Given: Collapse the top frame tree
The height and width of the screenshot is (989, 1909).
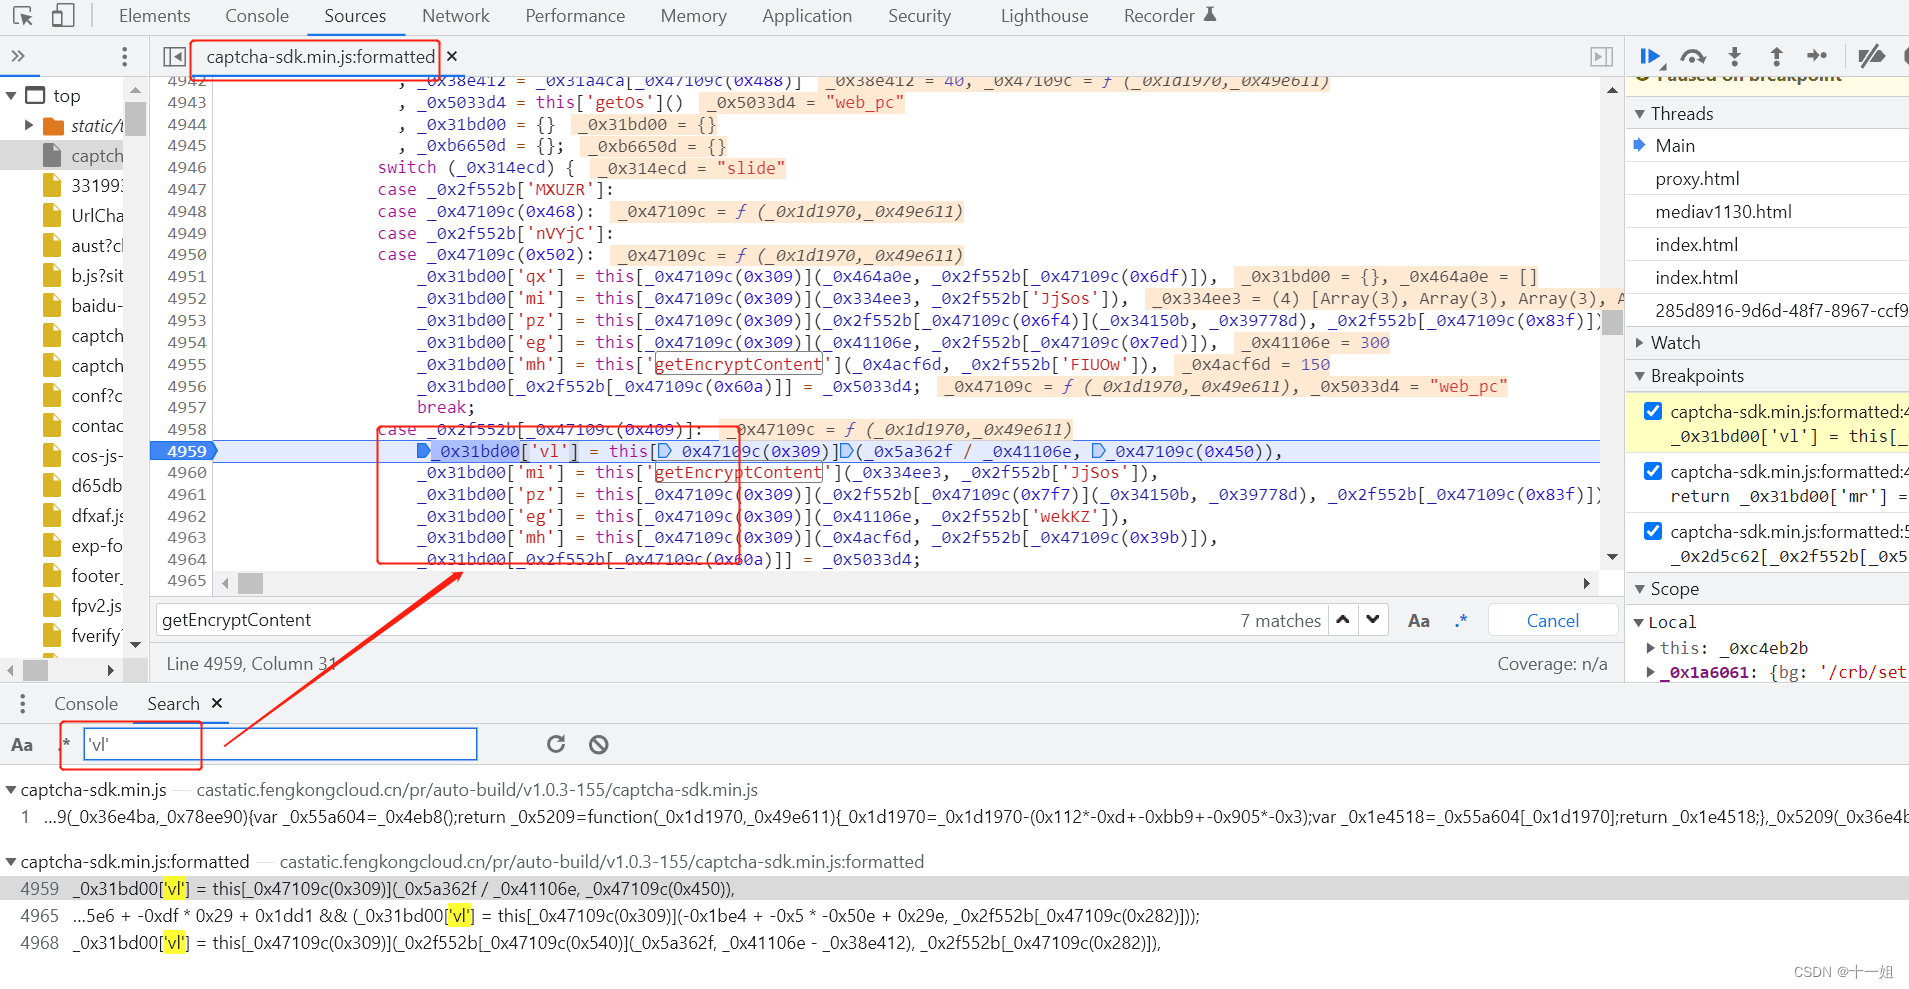Looking at the screenshot, I should (x=12, y=96).
